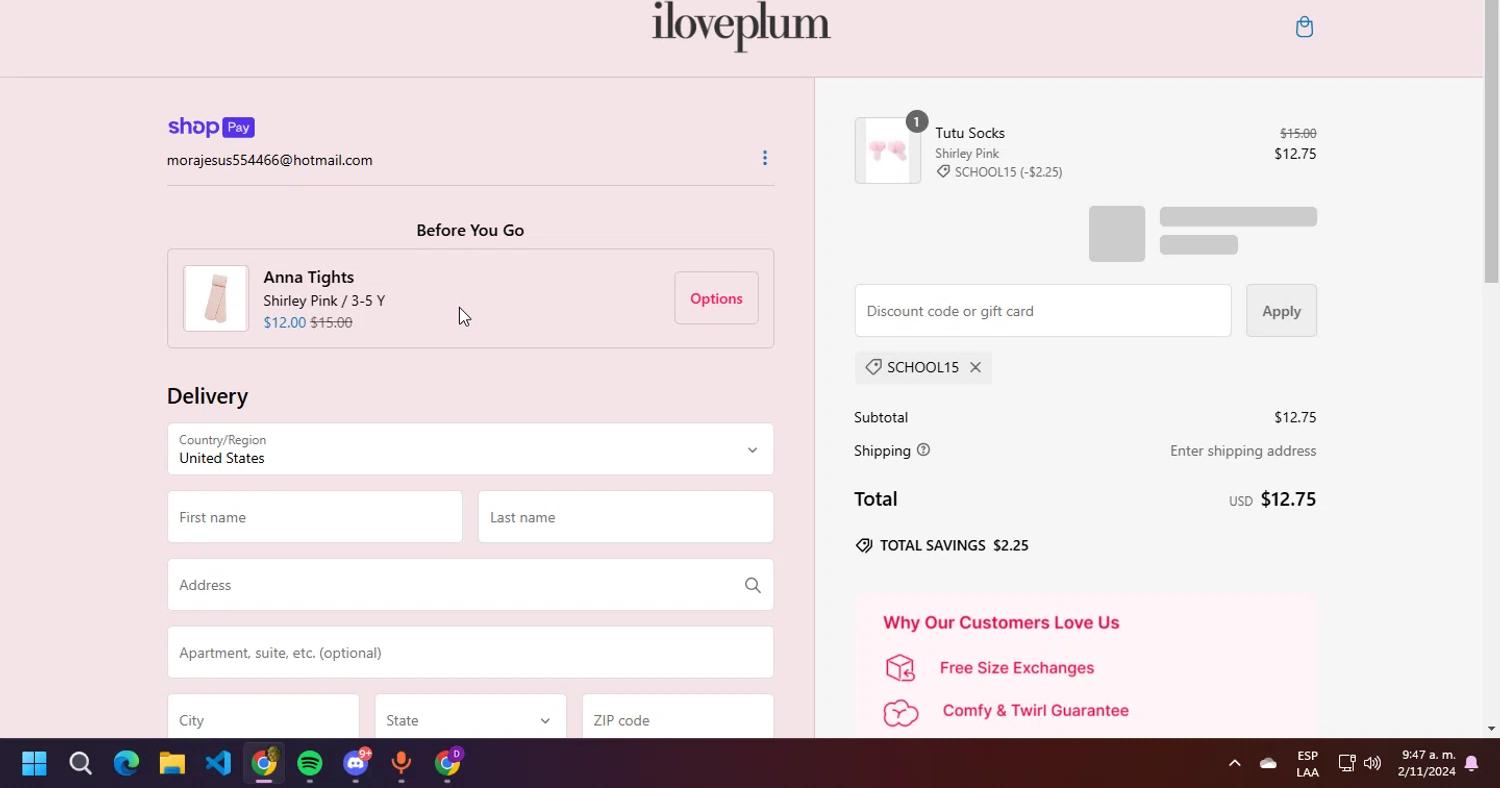Focus the First name field

coord(315,517)
